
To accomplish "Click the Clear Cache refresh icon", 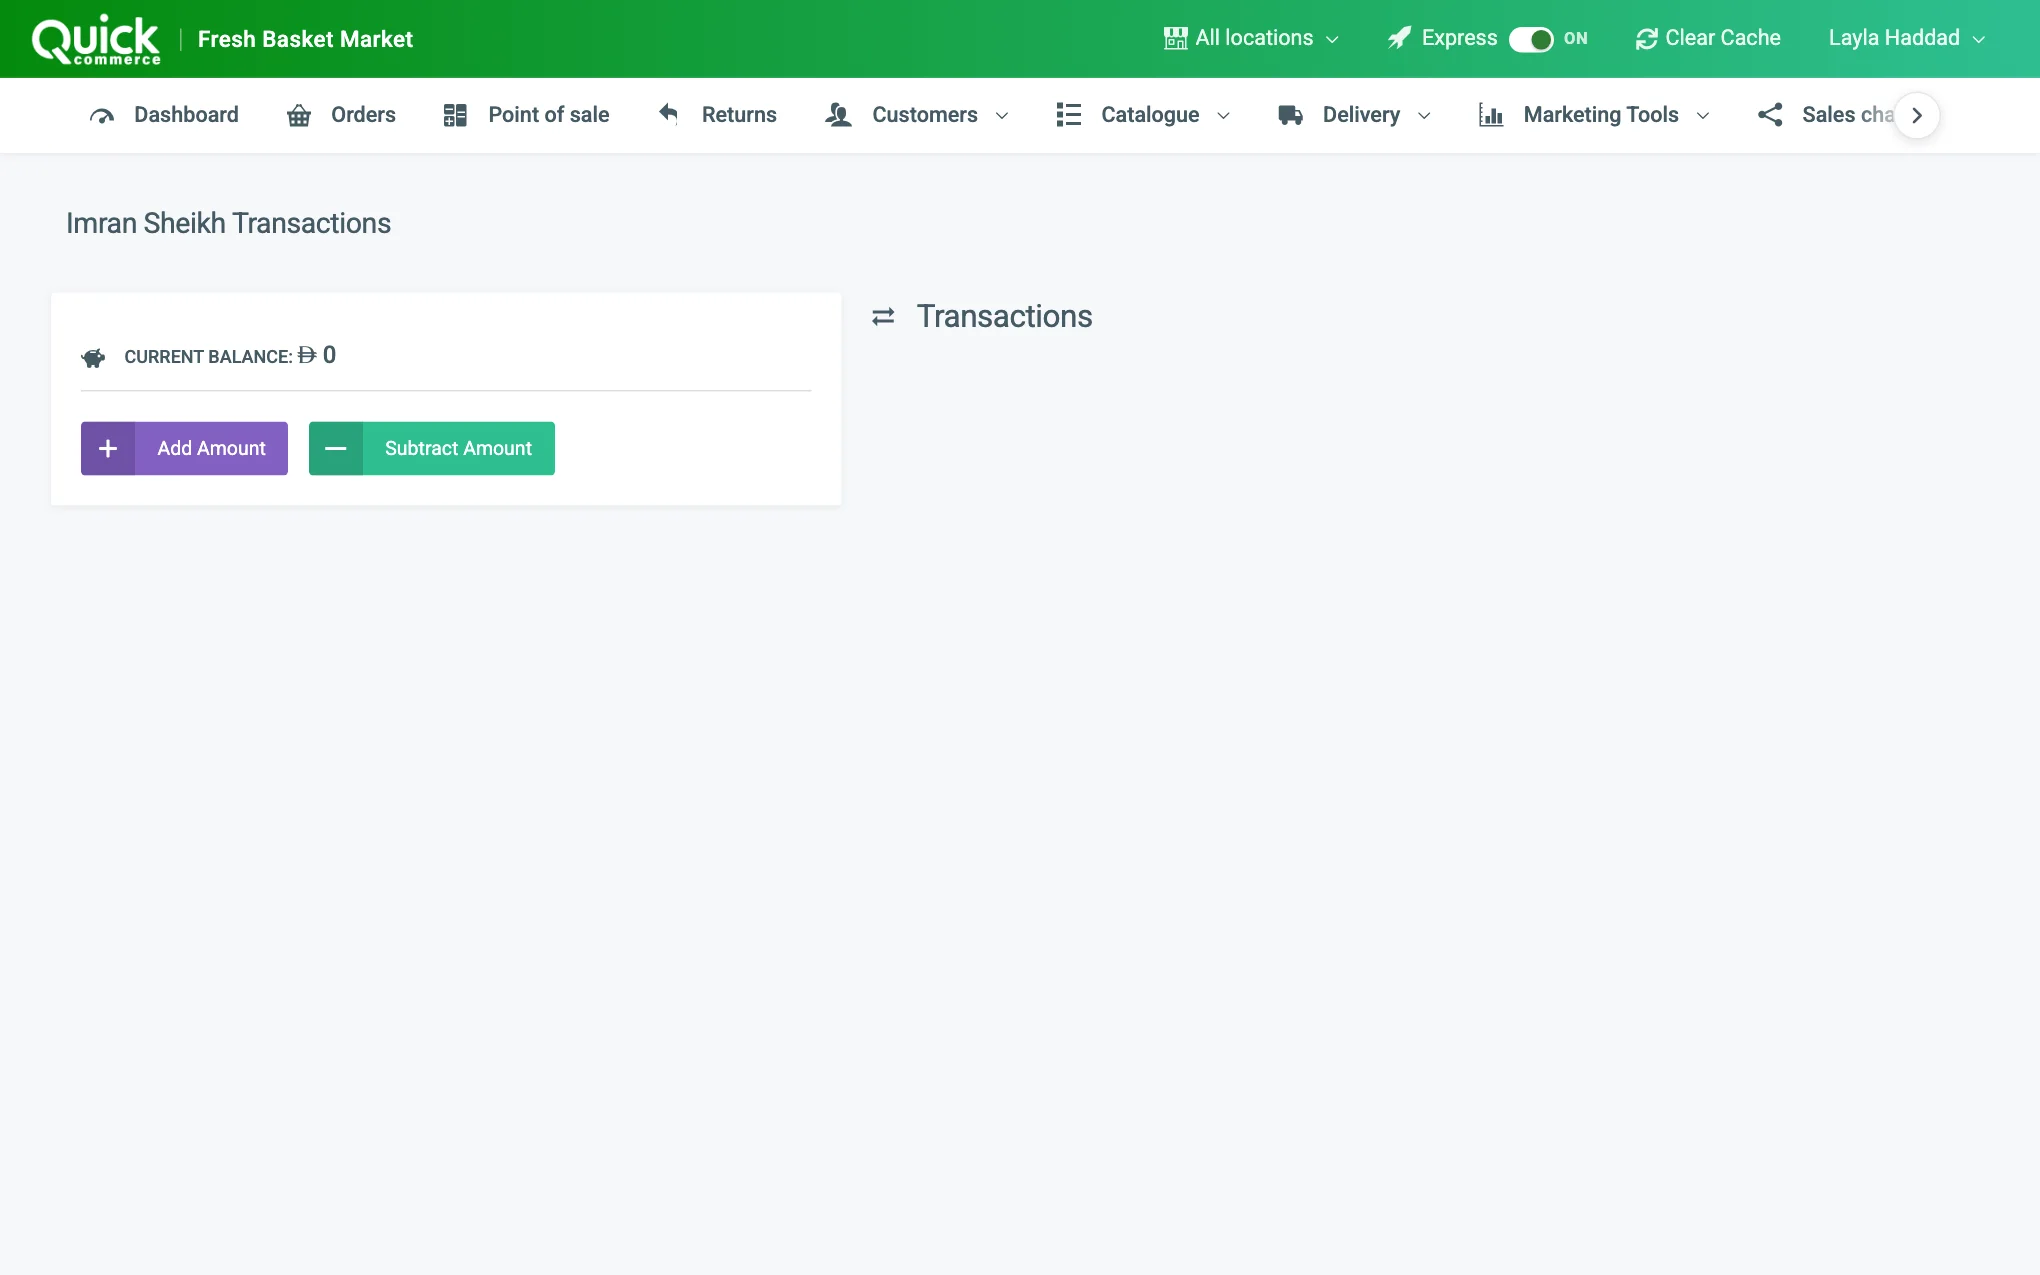I will pos(1646,39).
